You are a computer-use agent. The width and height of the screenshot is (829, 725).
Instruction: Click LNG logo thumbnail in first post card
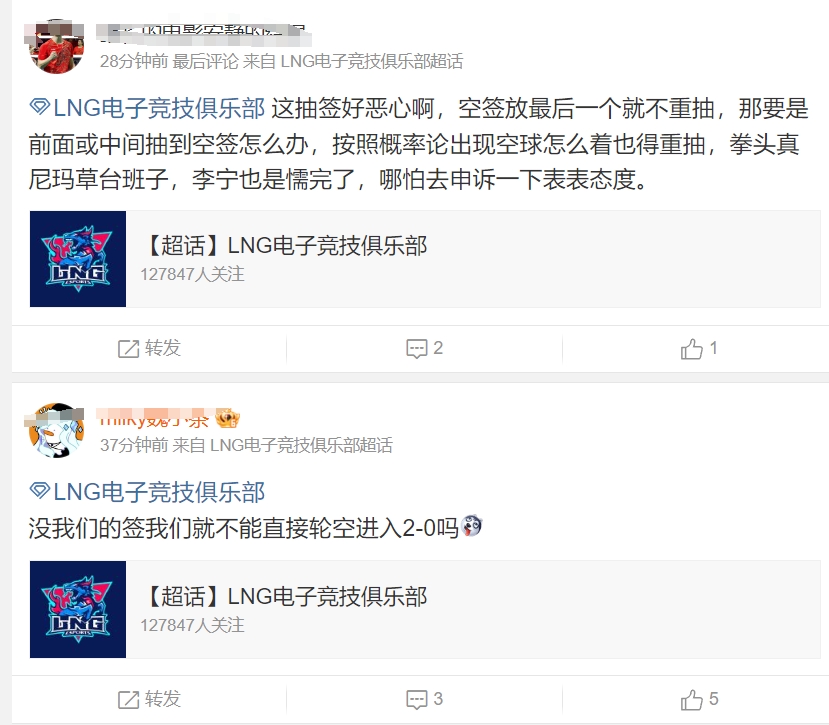(78, 259)
